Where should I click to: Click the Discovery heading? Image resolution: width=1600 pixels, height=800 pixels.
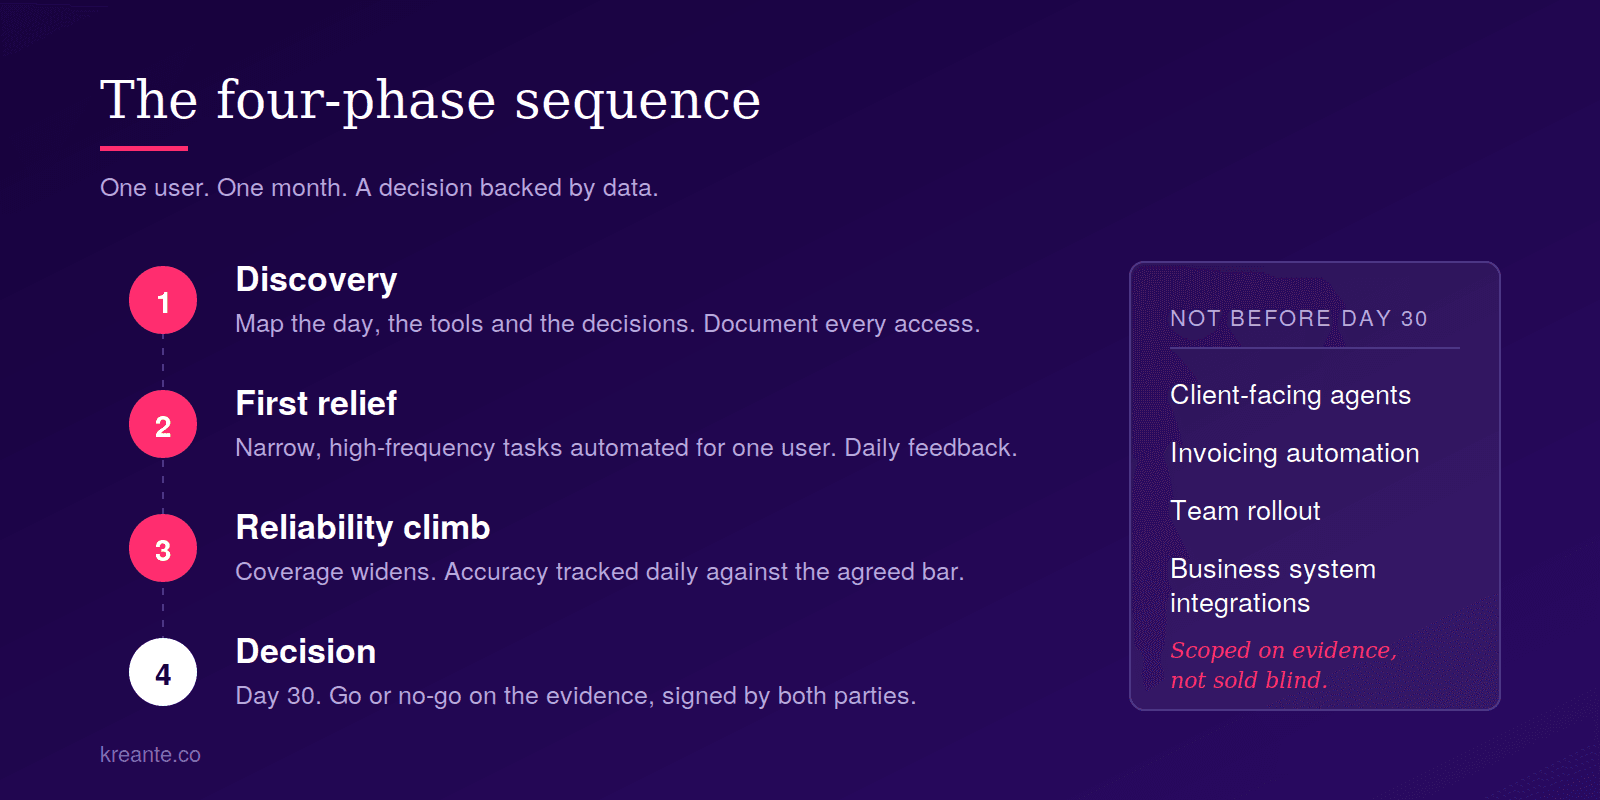point(316,280)
